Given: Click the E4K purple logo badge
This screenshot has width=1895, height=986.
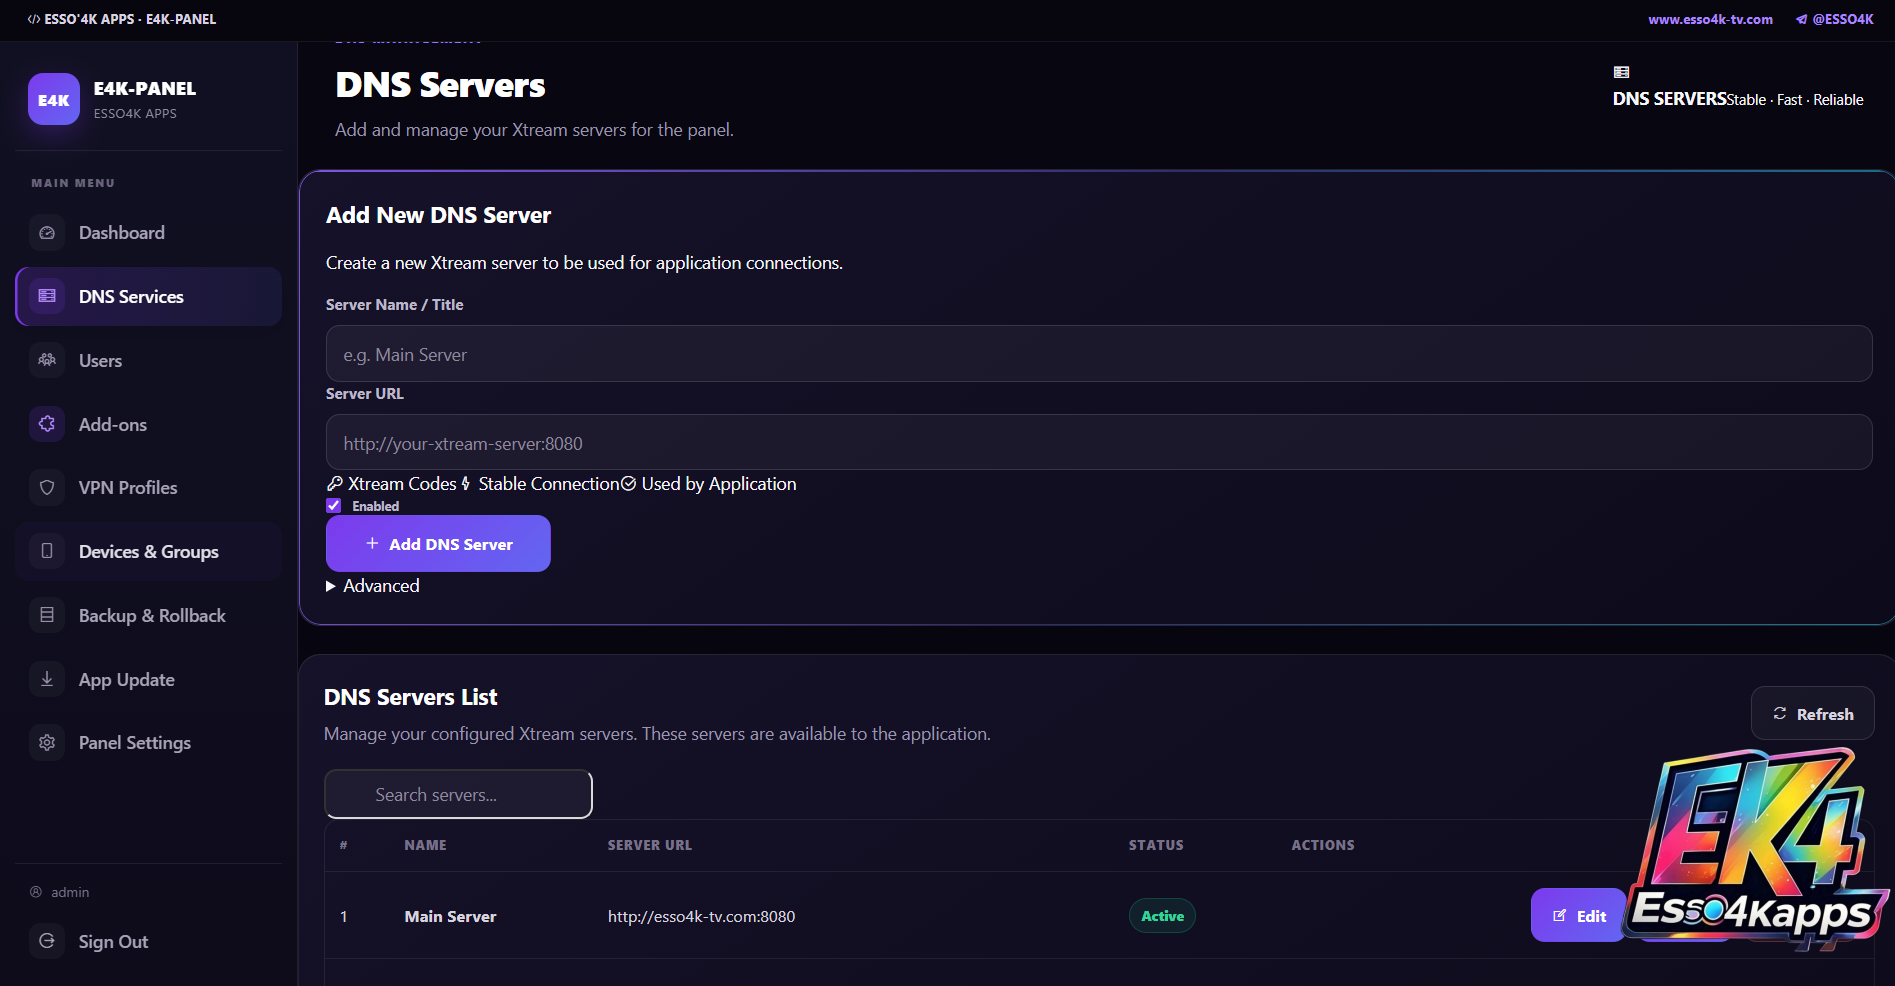Looking at the screenshot, I should click(x=54, y=99).
